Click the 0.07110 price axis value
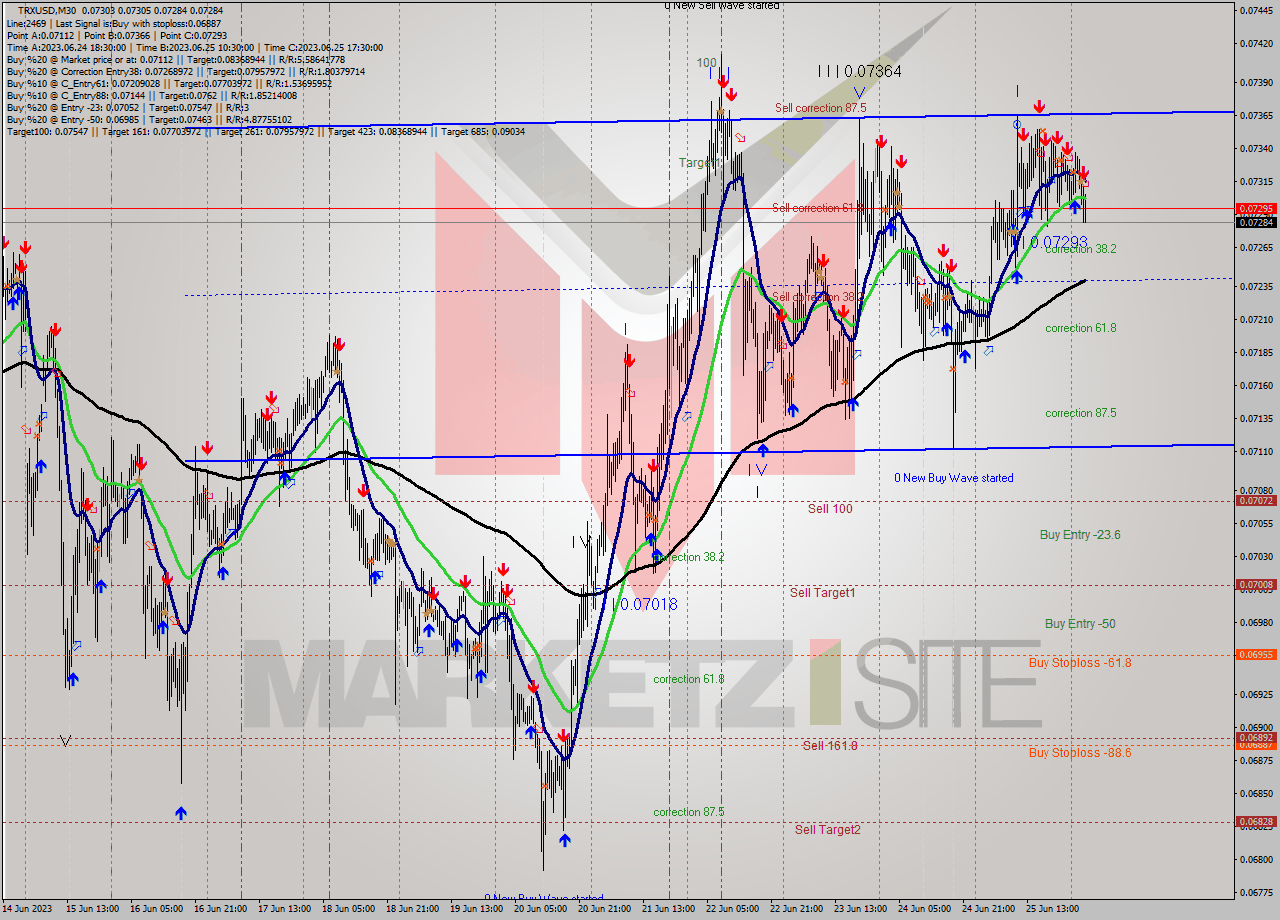 (1256, 451)
